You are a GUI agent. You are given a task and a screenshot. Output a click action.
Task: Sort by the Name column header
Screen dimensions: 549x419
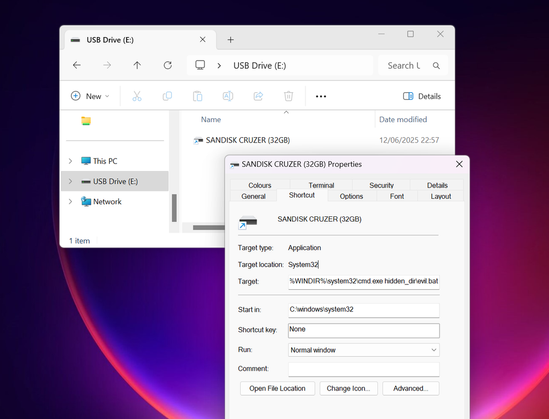point(211,119)
